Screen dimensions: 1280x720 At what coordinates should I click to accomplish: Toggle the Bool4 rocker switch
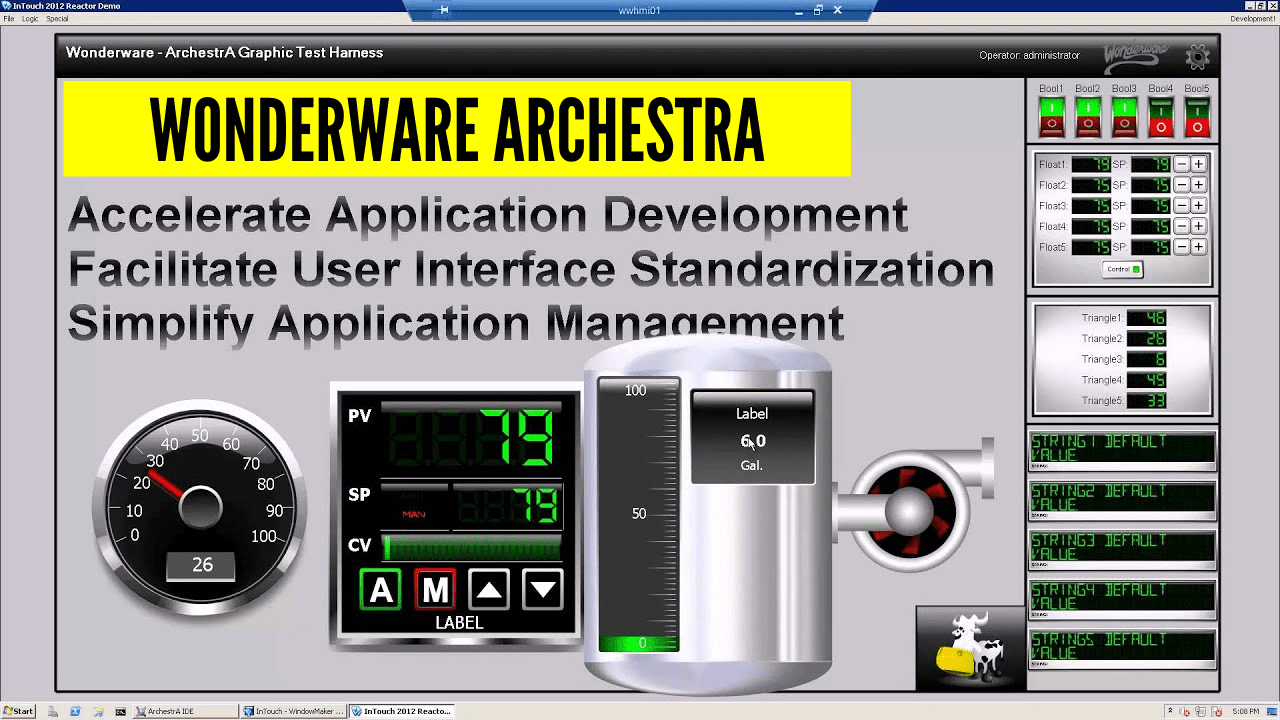coord(1161,117)
